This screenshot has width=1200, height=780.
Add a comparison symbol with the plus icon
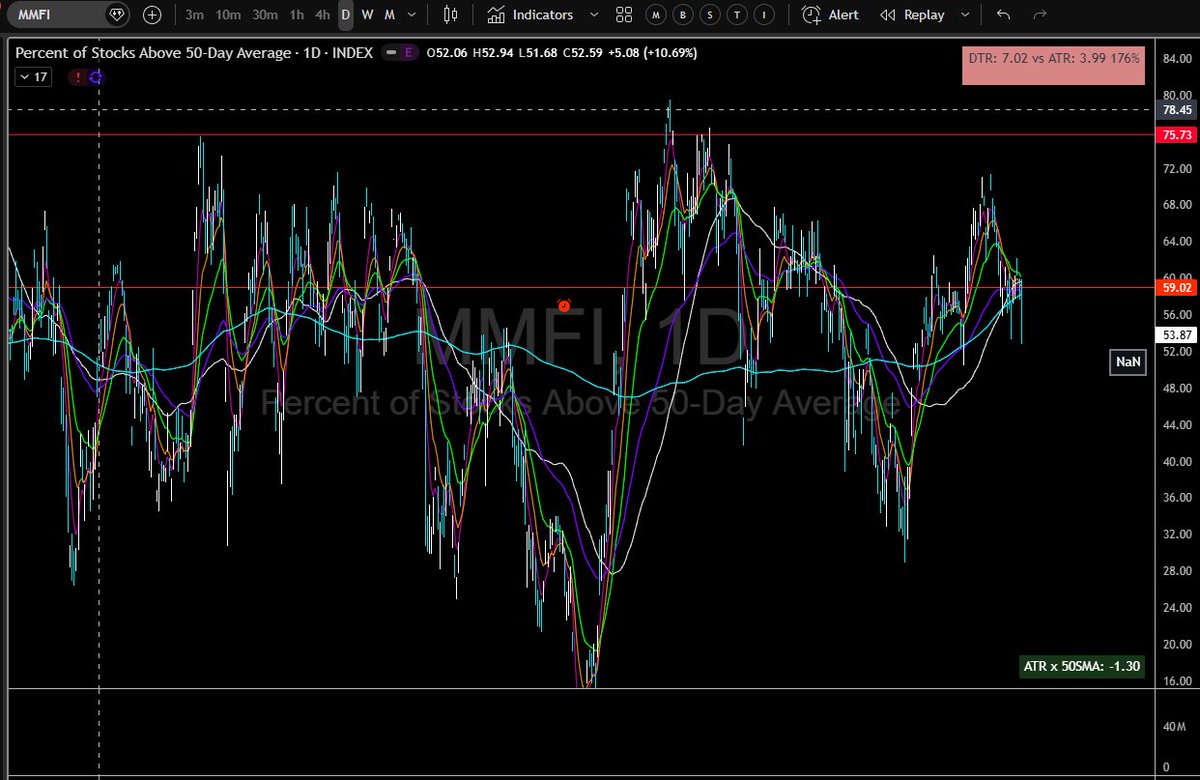152,15
